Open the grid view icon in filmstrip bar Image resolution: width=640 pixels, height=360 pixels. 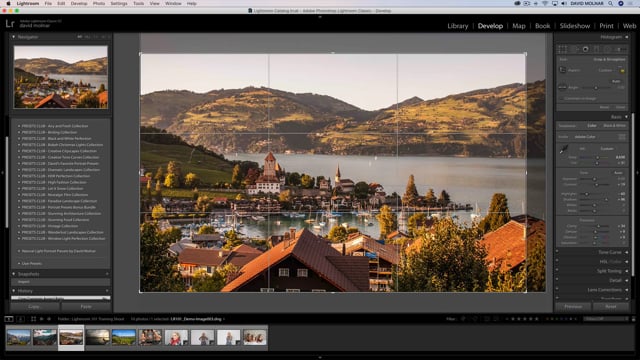tap(33, 319)
